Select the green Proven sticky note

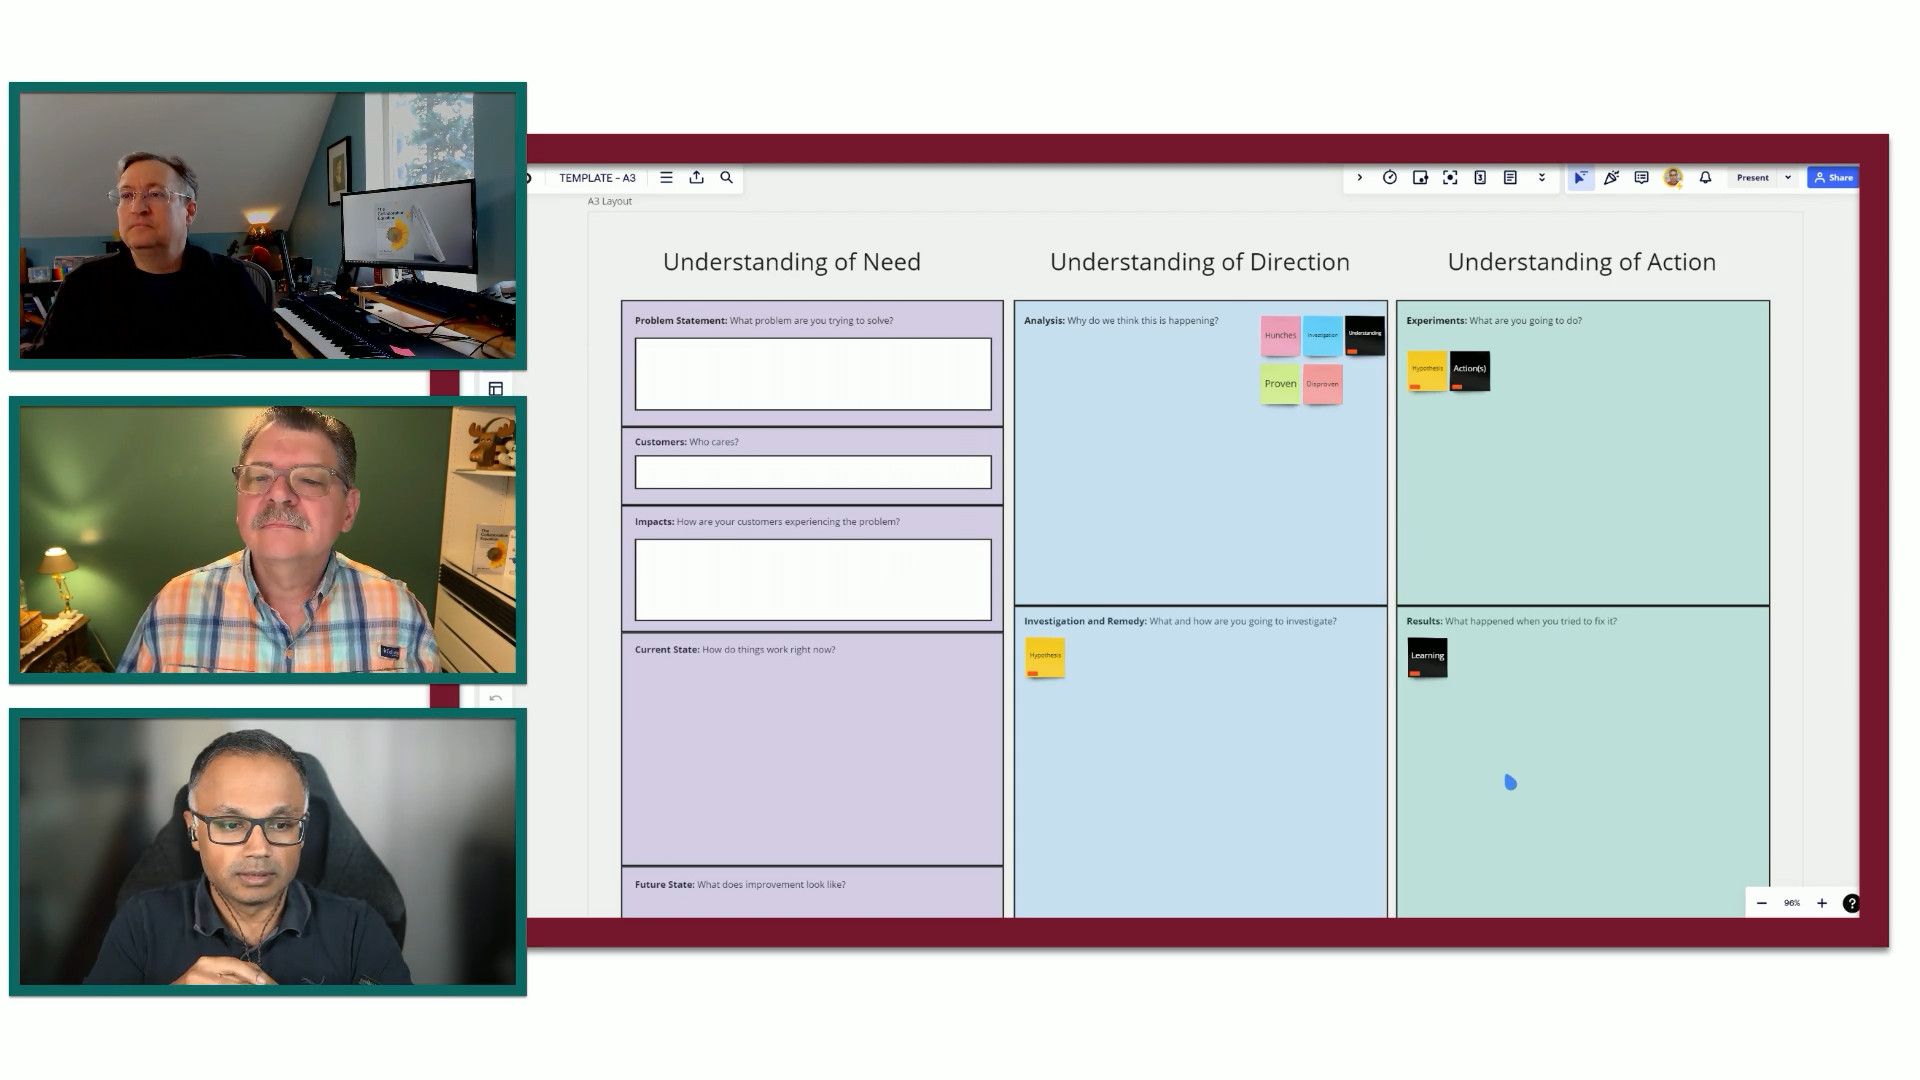(1280, 384)
